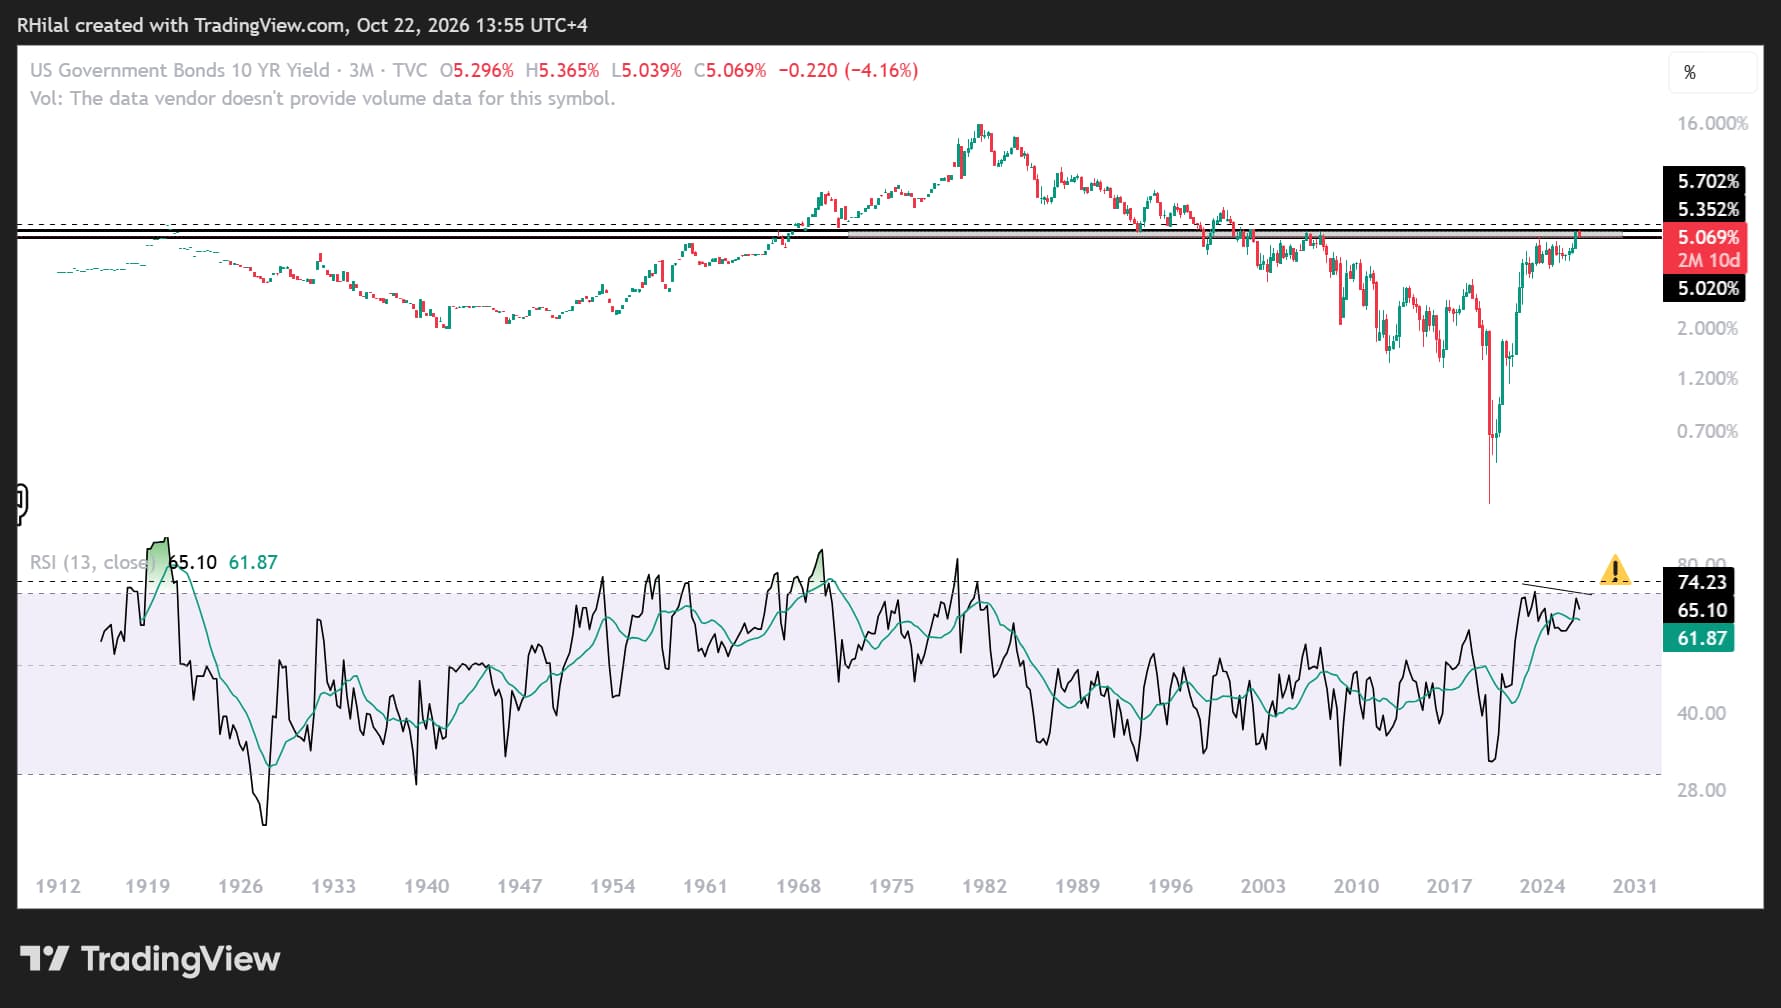Screen dimensions: 1781x1008
Task: Click the 2031 year on time axis
Action: pos(1635,886)
